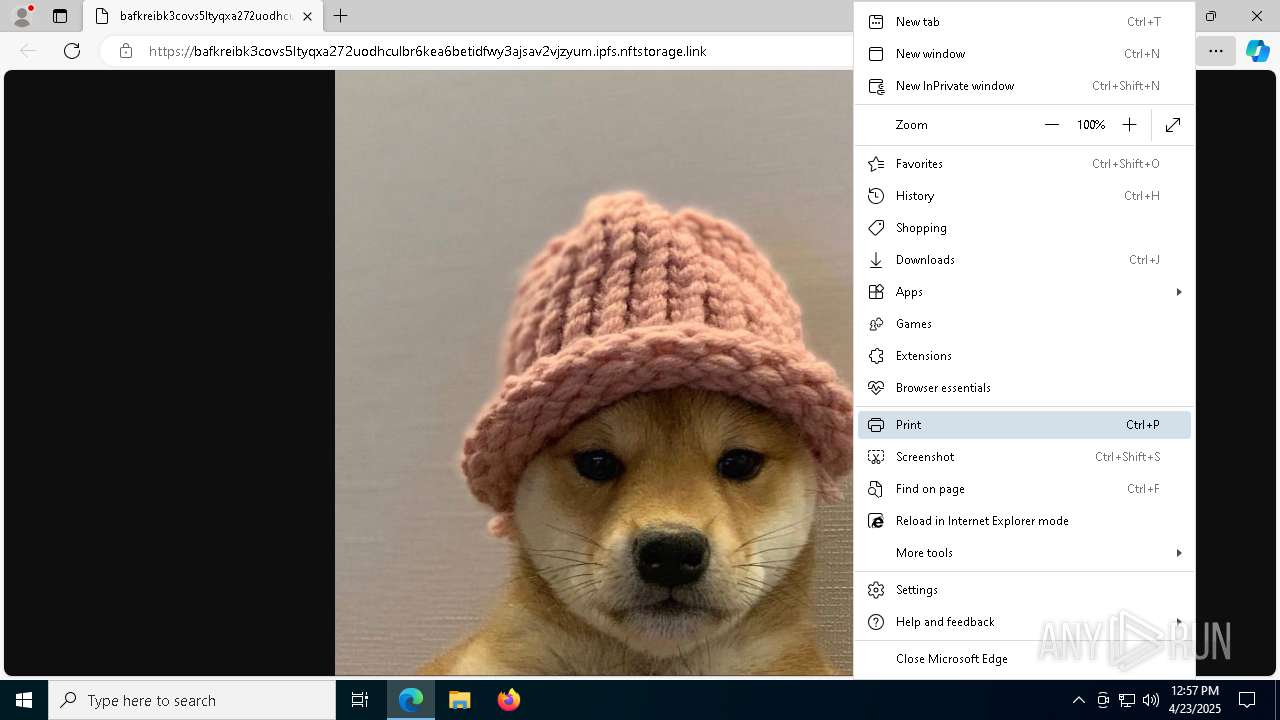Open the Windows Start menu
This screenshot has height=720, width=1280.
point(24,700)
